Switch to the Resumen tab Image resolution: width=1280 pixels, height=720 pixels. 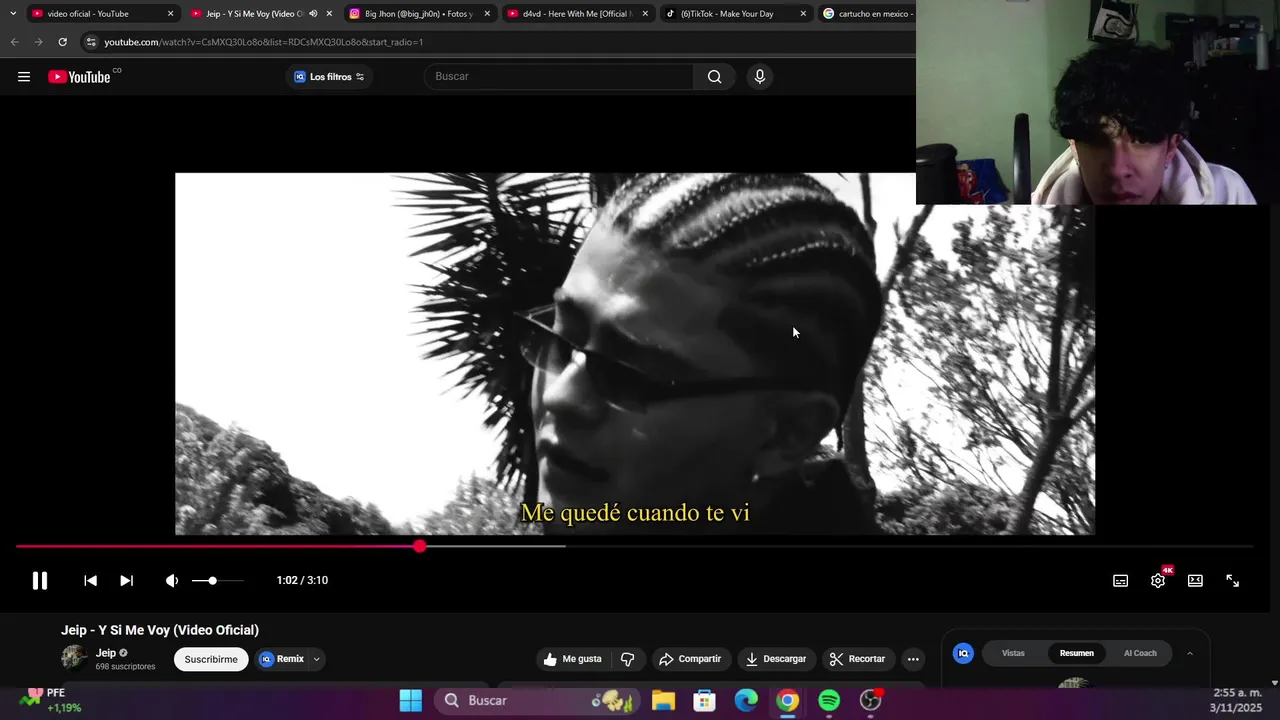coord(1077,653)
